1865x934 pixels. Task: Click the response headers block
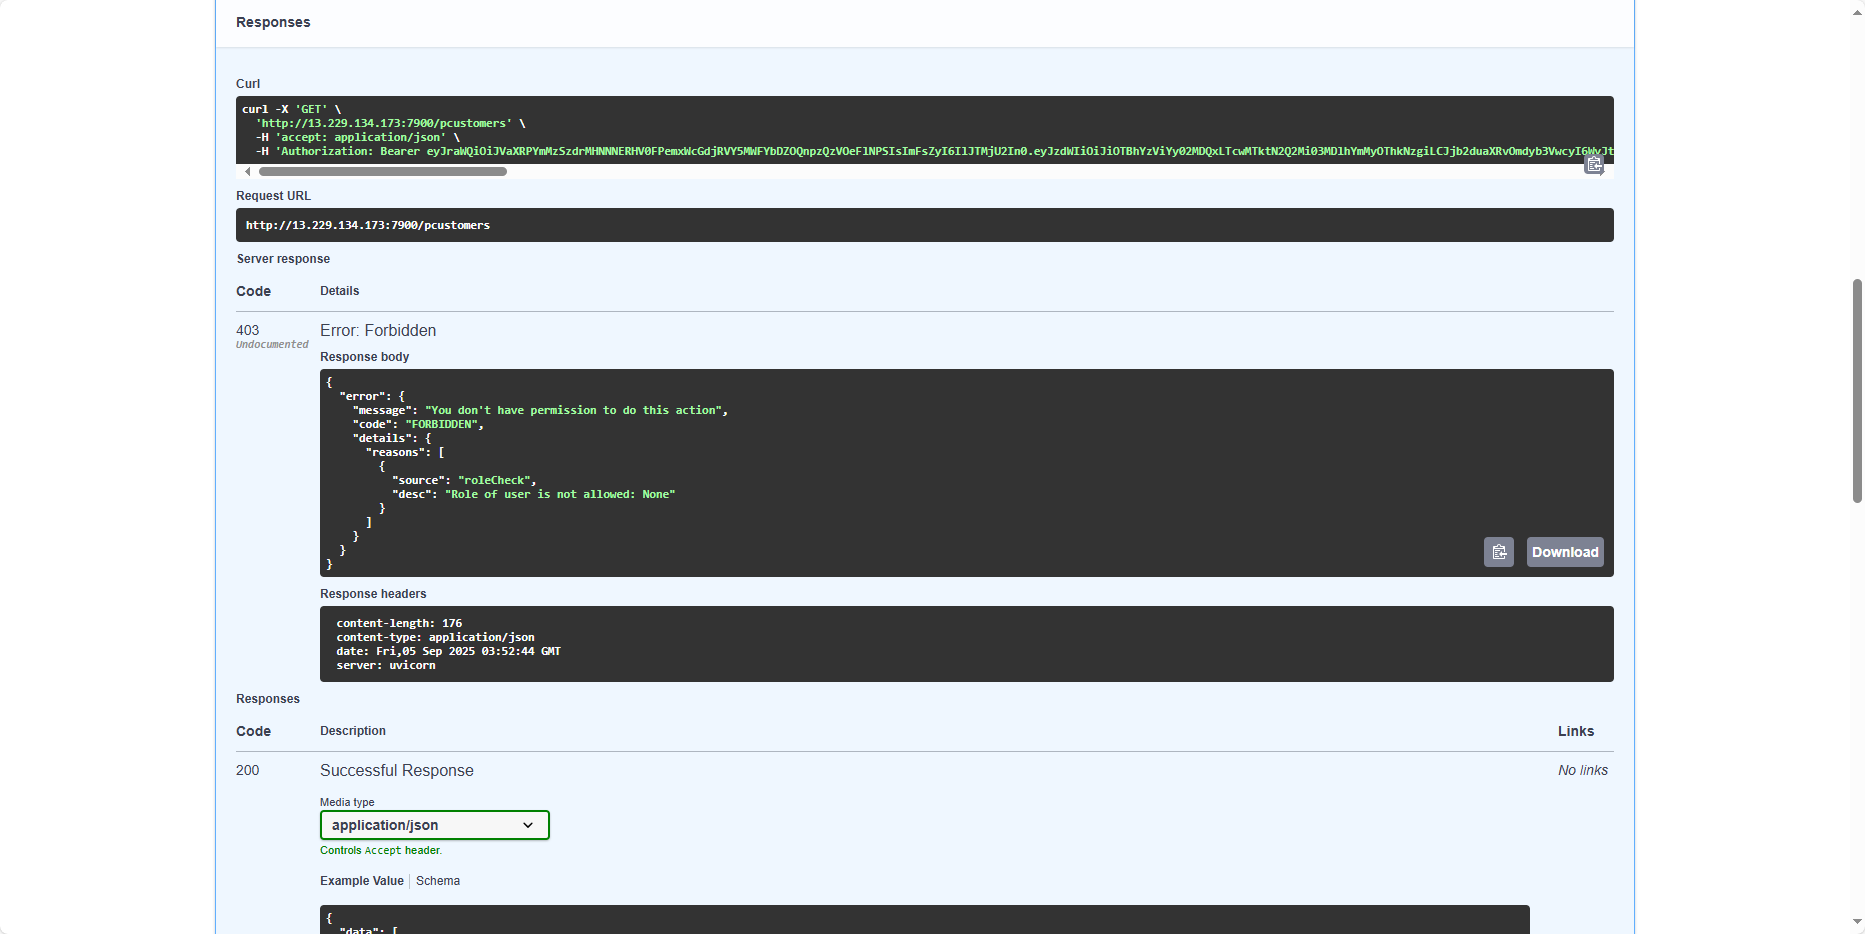tap(966, 644)
